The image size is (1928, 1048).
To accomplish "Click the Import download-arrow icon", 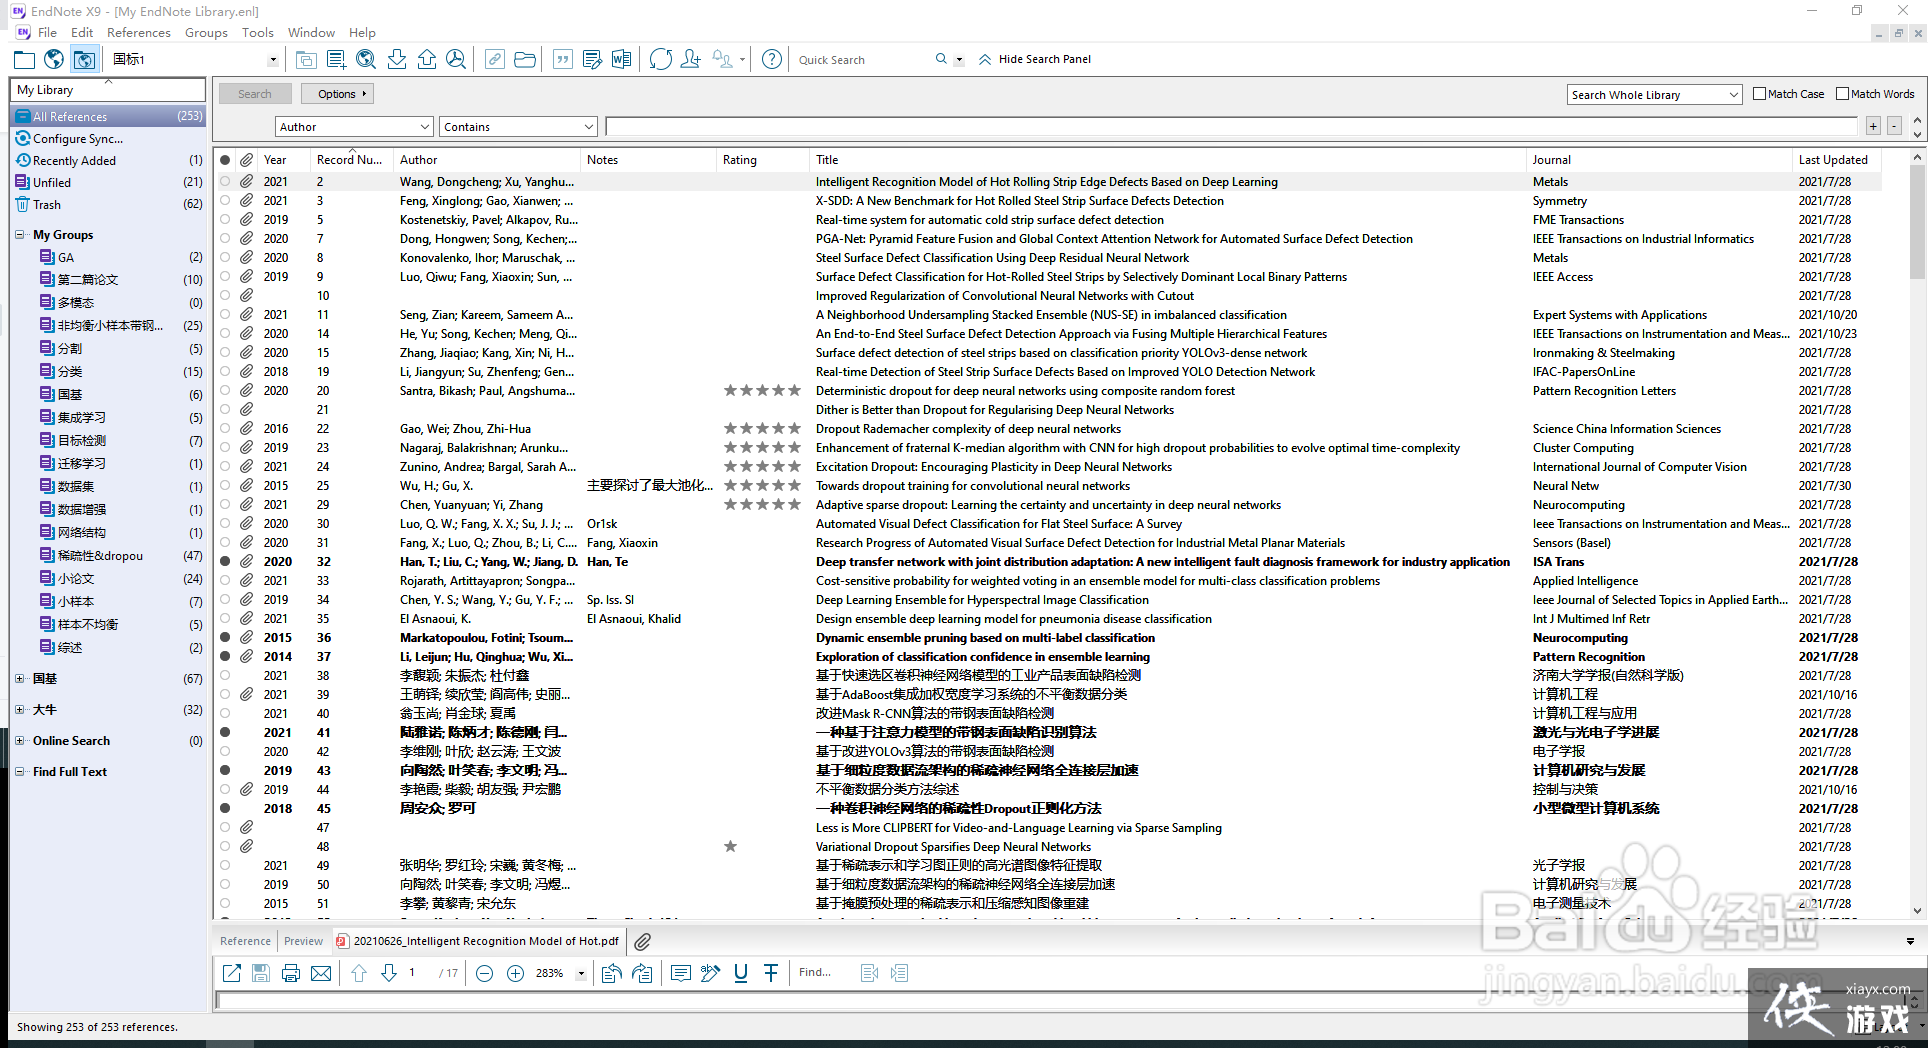I will (397, 60).
